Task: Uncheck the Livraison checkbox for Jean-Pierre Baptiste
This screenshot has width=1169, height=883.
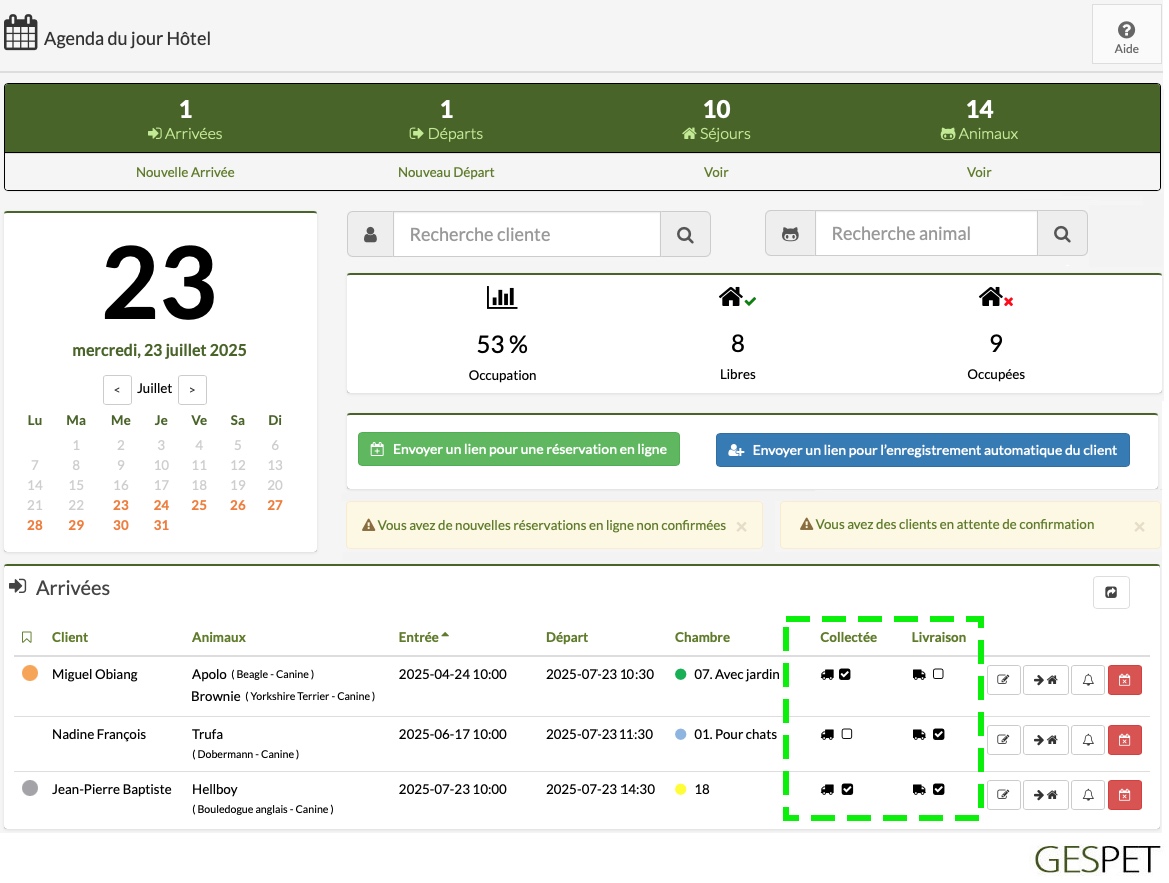Action: pyautogui.click(x=939, y=789)
